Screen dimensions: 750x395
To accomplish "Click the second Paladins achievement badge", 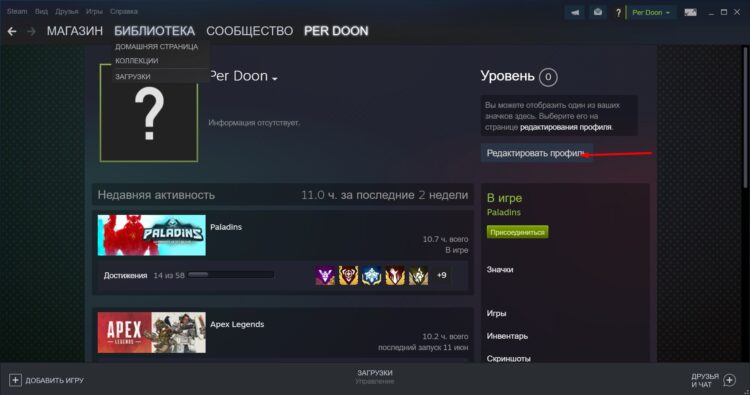I will point(348,275).
